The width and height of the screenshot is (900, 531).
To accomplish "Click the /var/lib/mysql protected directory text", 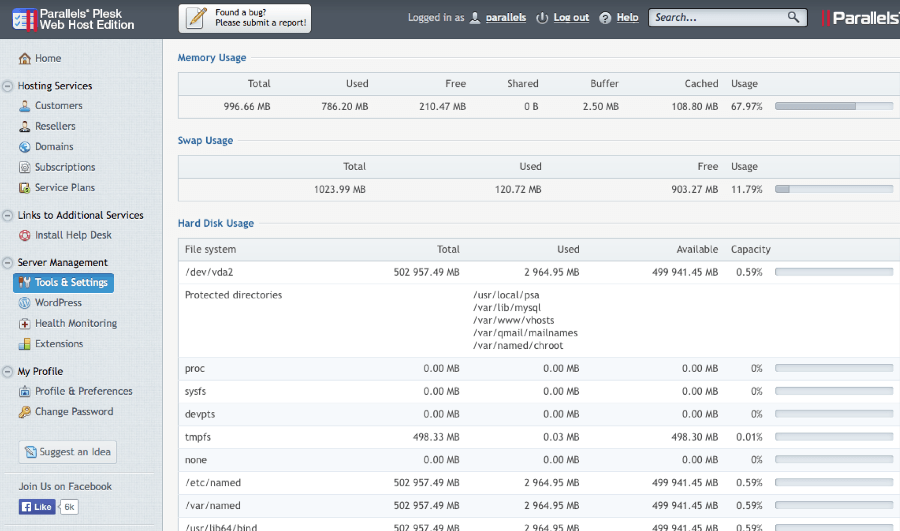I will click(x=507, y=308).
